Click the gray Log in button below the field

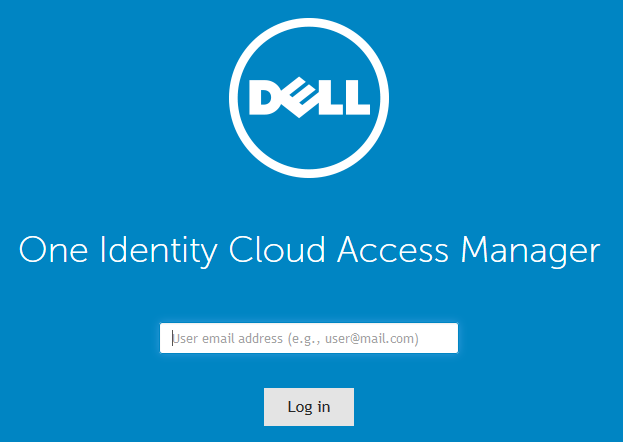(309, 407)
